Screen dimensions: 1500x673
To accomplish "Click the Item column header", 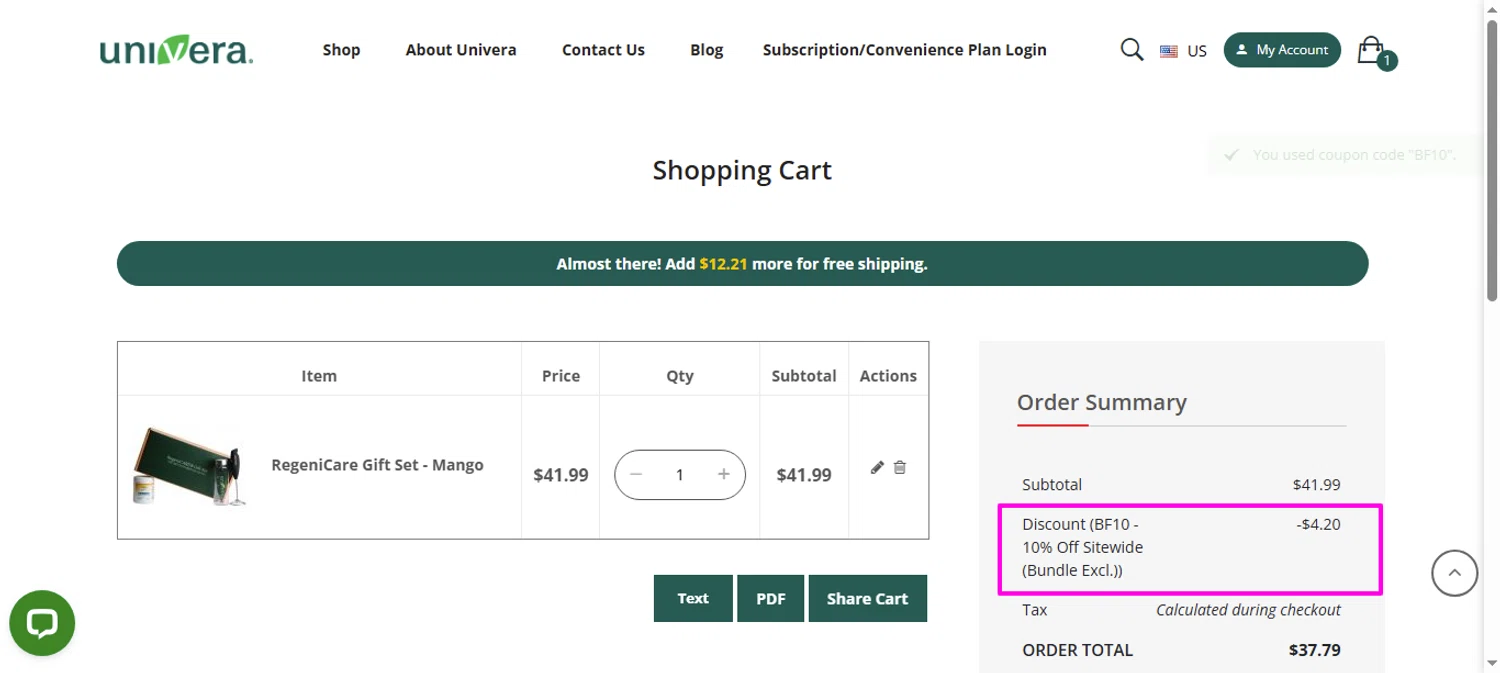I will (319, 376).
